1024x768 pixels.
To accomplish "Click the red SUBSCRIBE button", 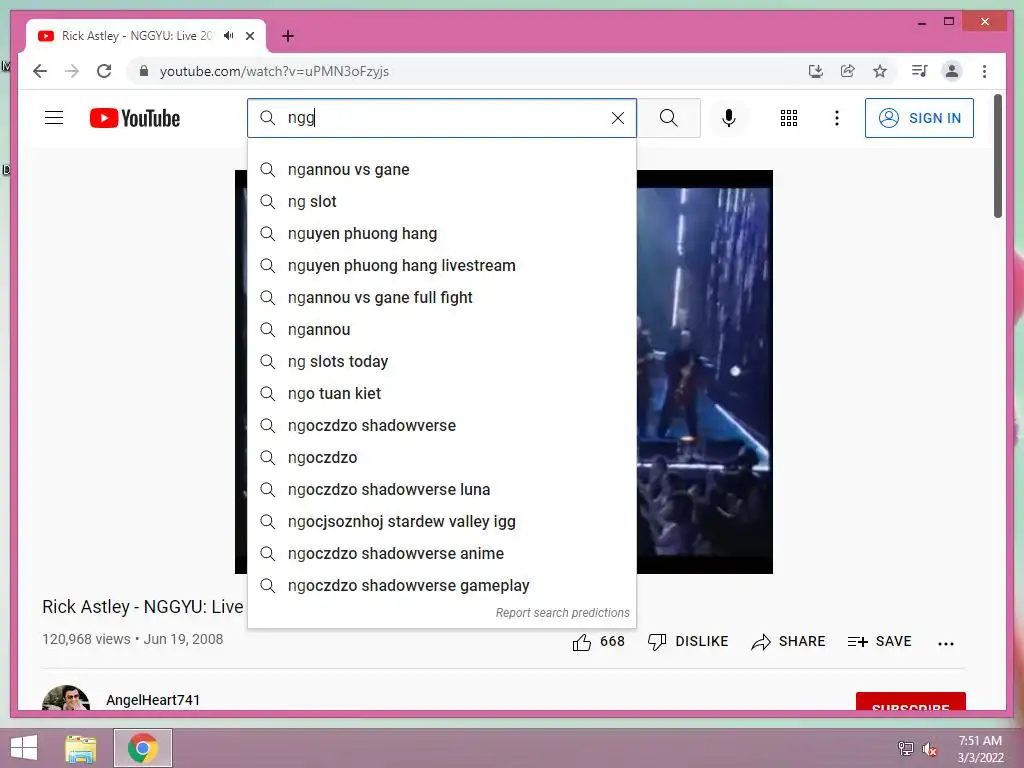I will click(910, 701).
